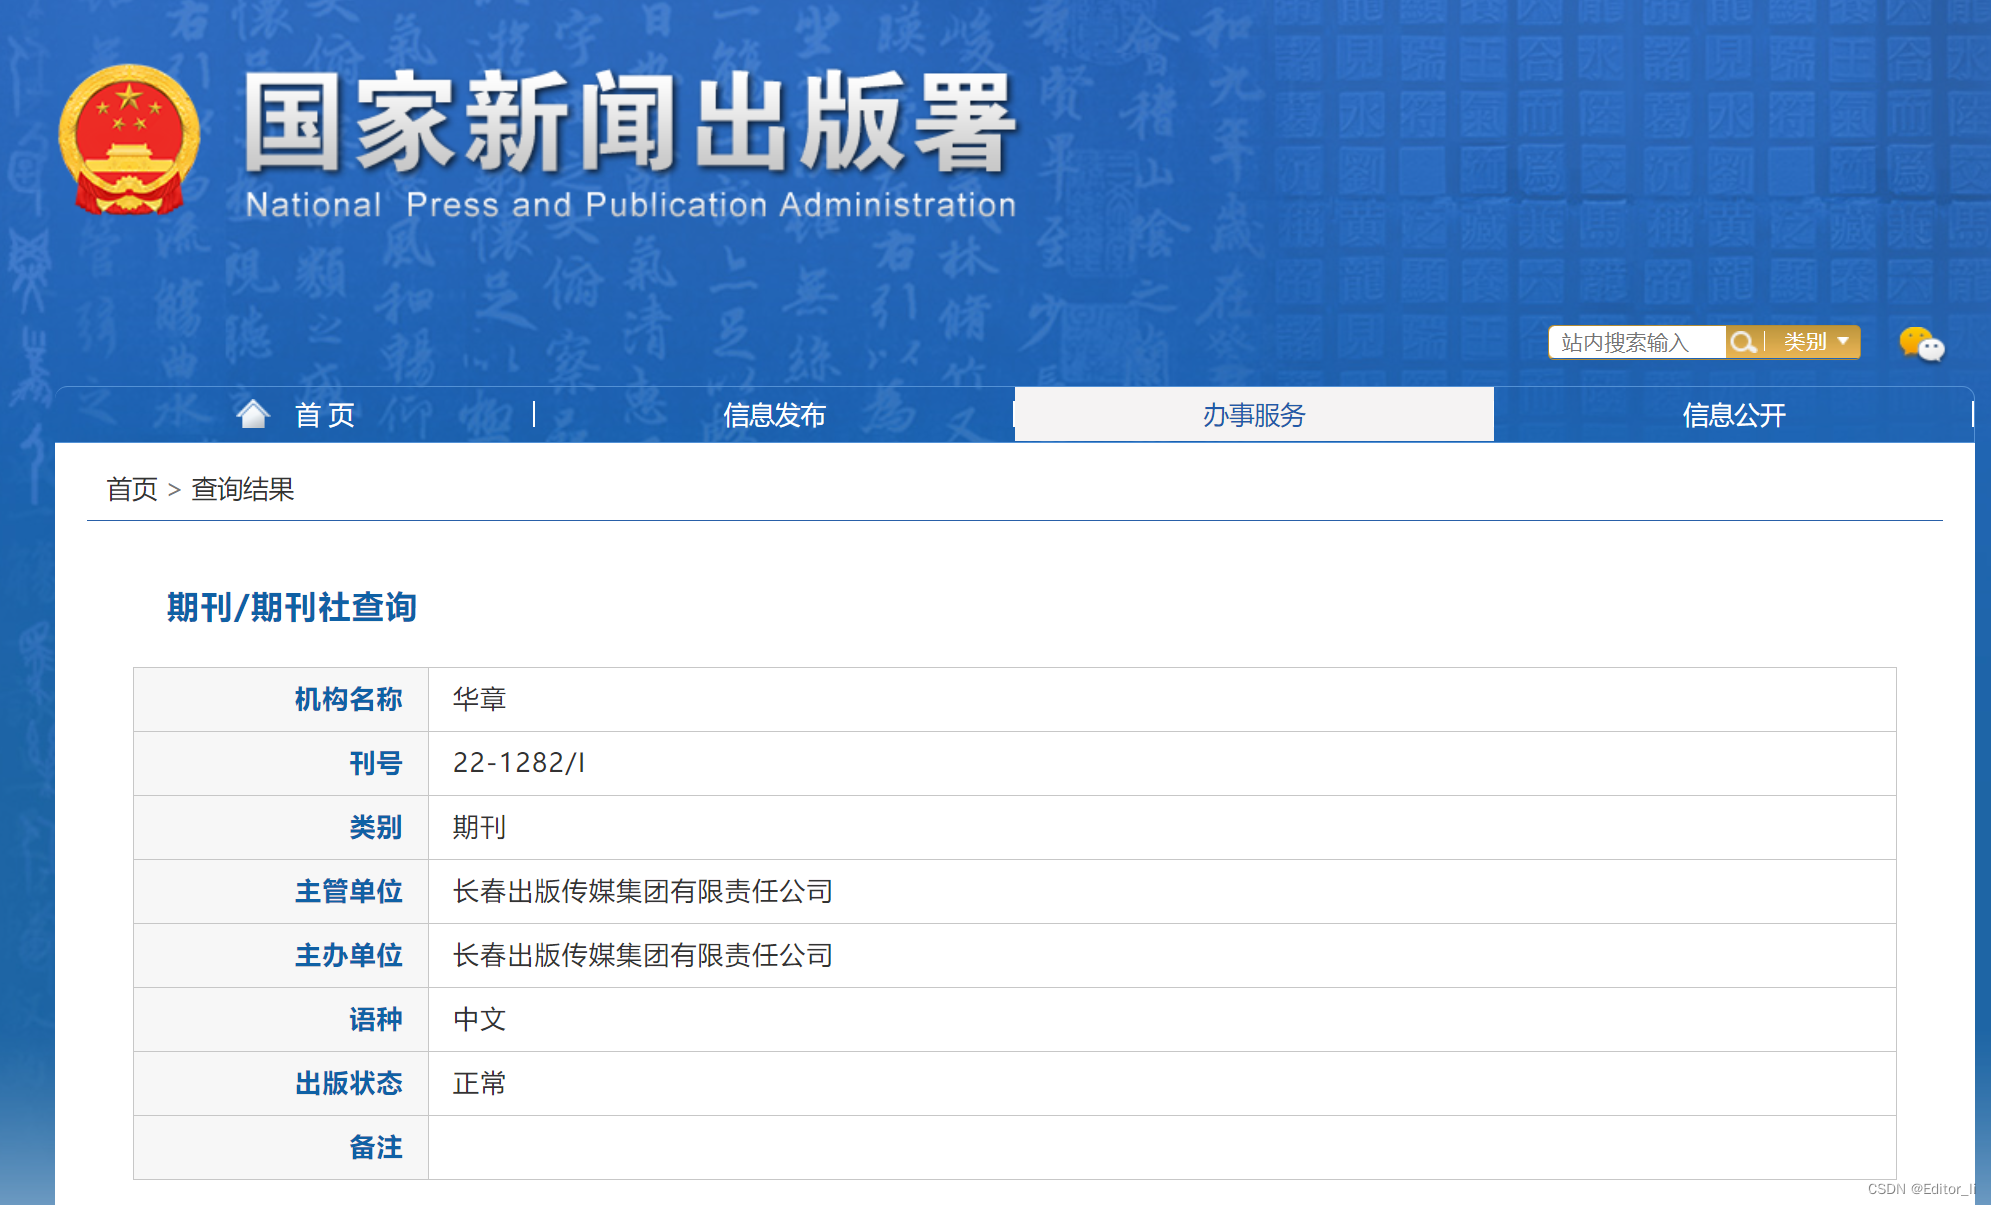Click the house icon beside 首页
This screenshot has width=1991, height=1205.
253,414
